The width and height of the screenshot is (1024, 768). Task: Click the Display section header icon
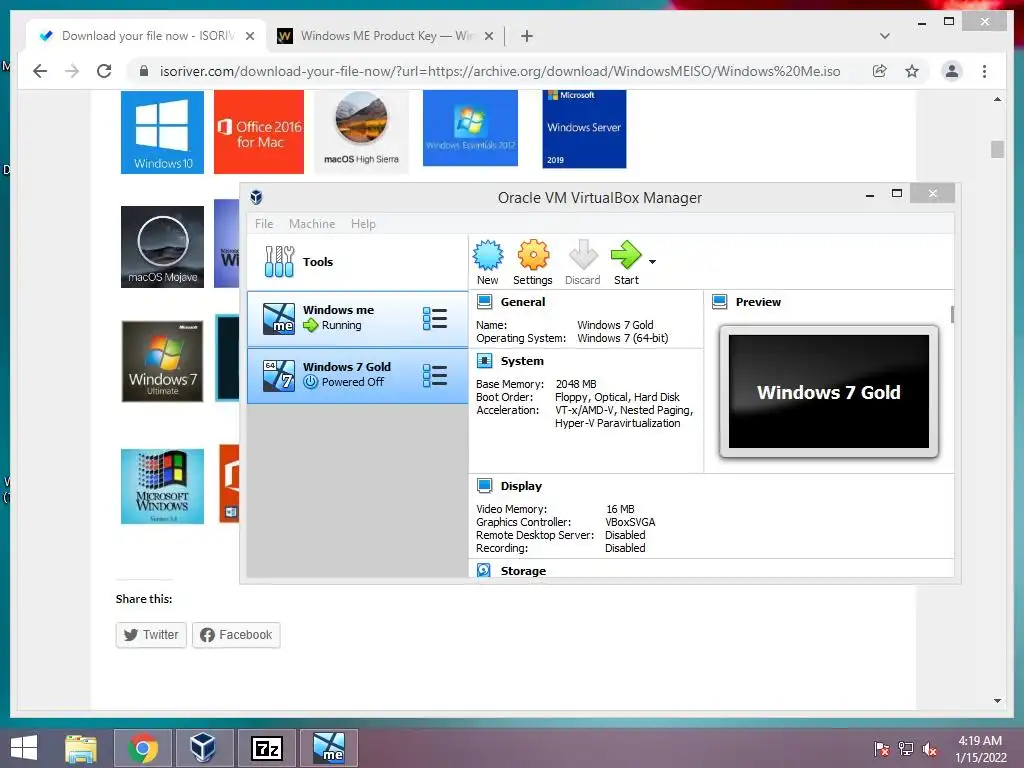(x=485, y=486)
